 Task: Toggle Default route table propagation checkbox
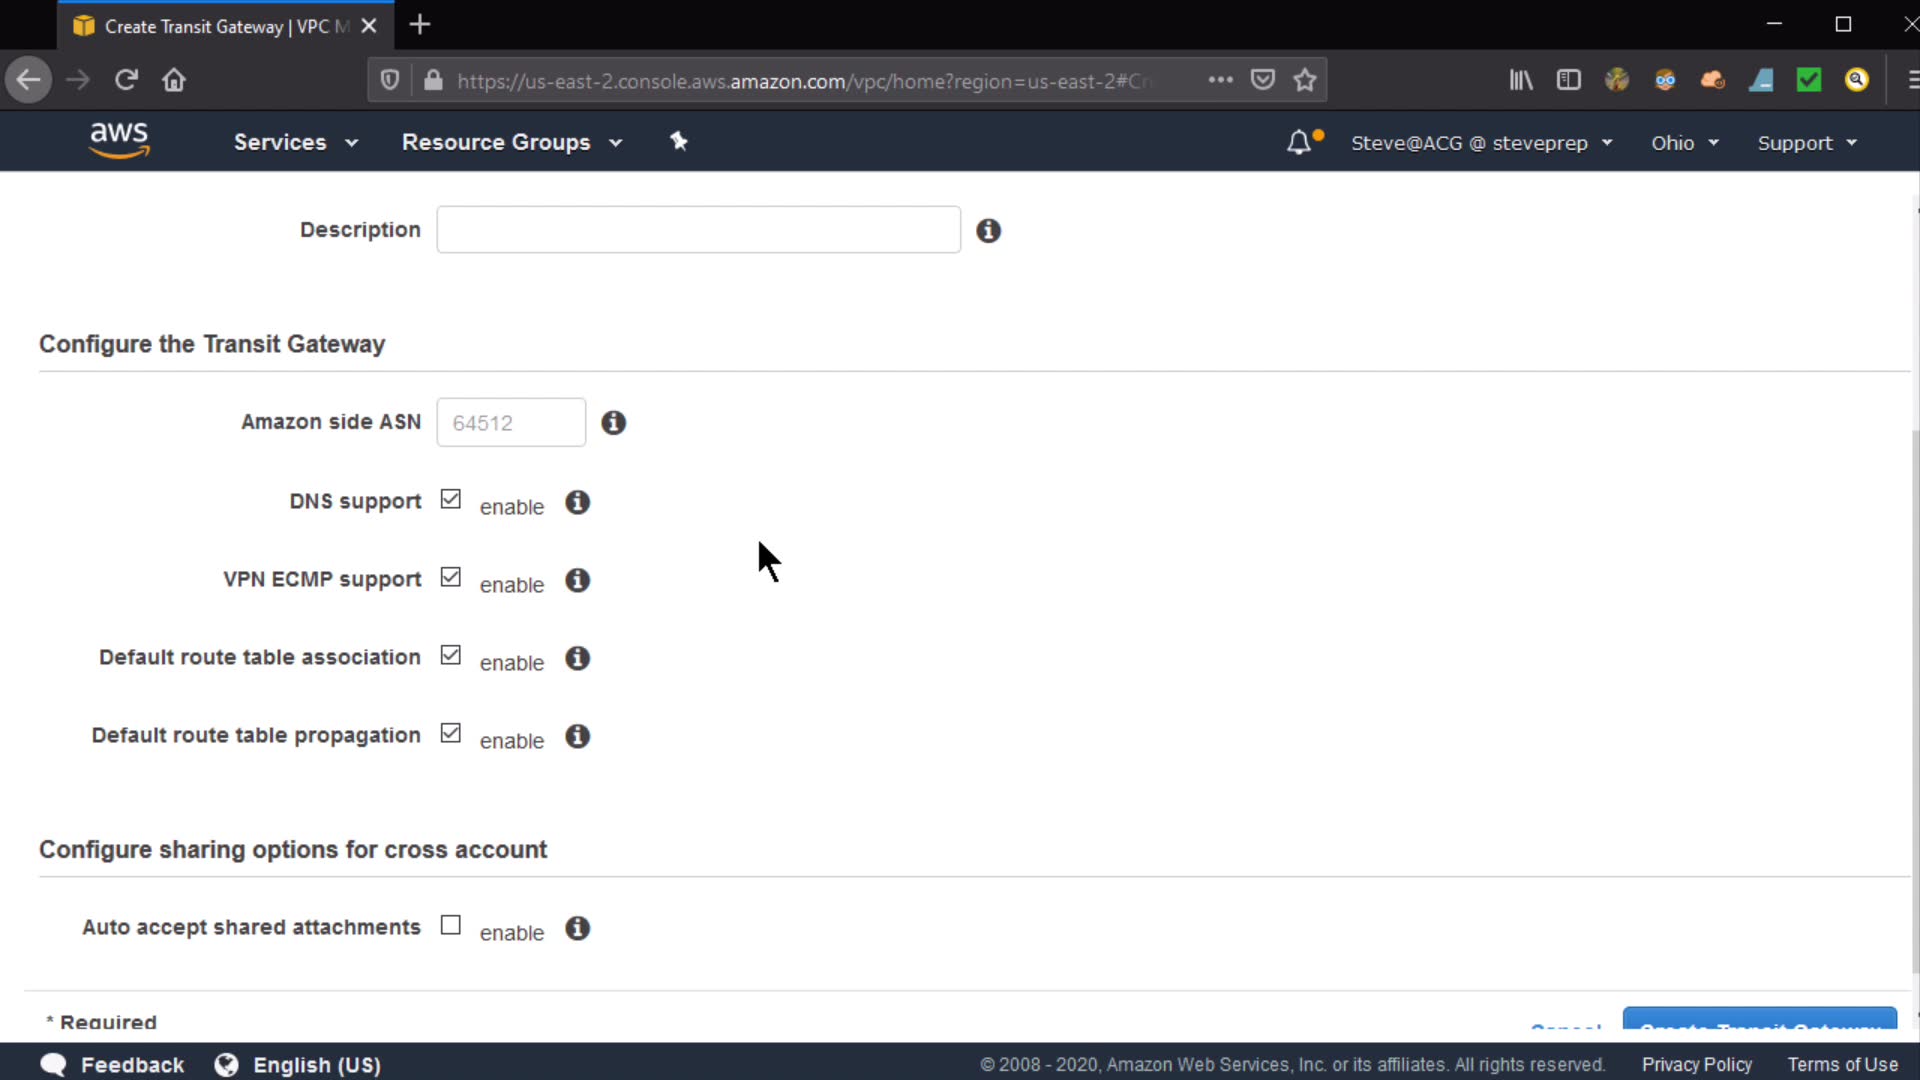click(451, 733)
